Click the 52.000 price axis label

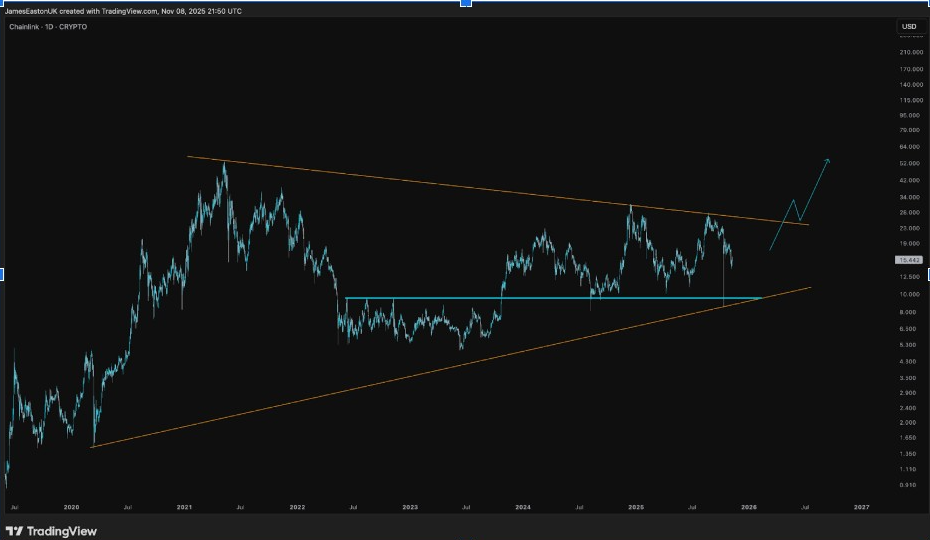[911, 163]
